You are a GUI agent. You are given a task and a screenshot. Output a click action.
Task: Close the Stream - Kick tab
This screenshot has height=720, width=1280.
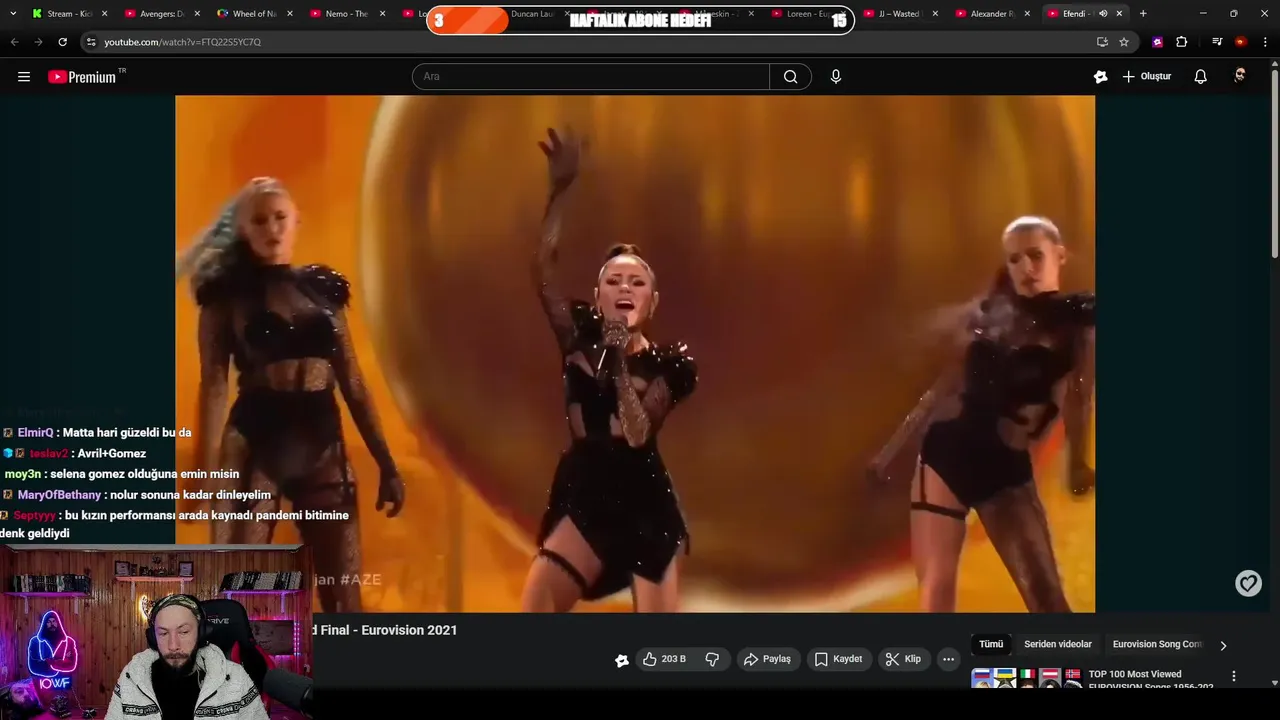(x=104, y=14)
